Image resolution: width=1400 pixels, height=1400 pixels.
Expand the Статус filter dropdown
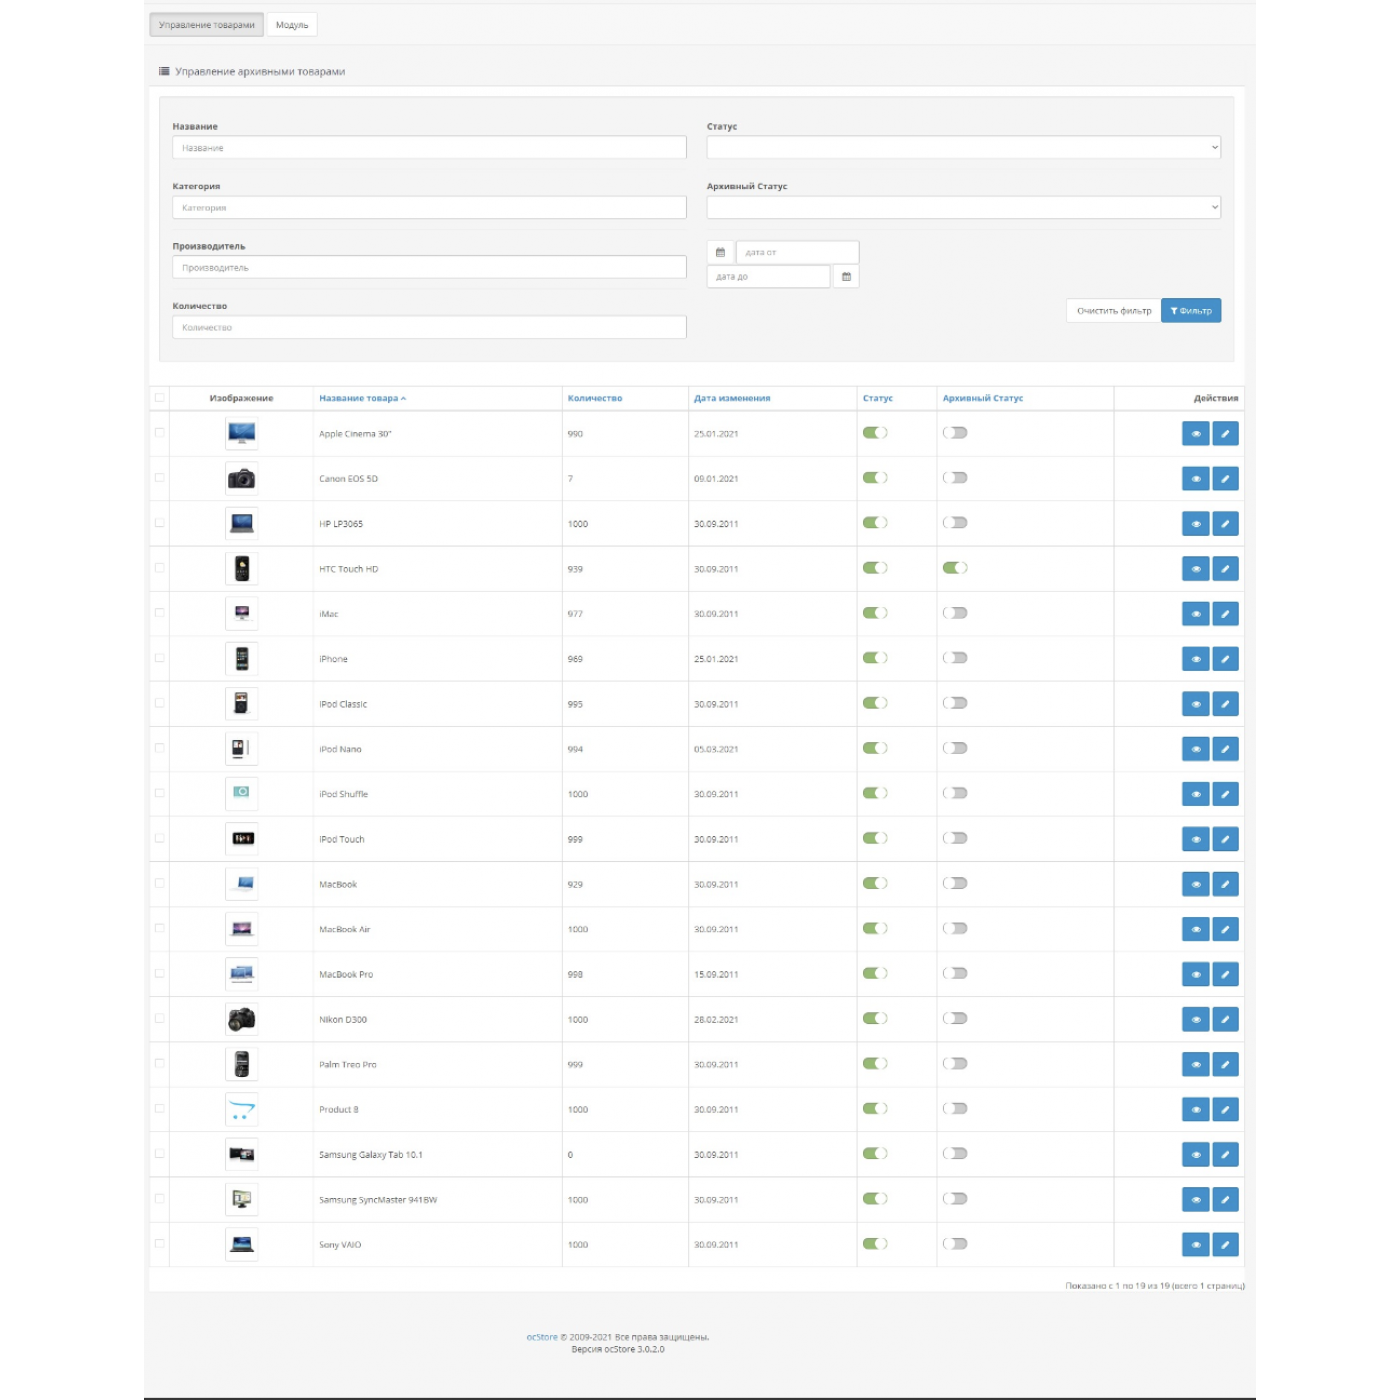(963, 148)
